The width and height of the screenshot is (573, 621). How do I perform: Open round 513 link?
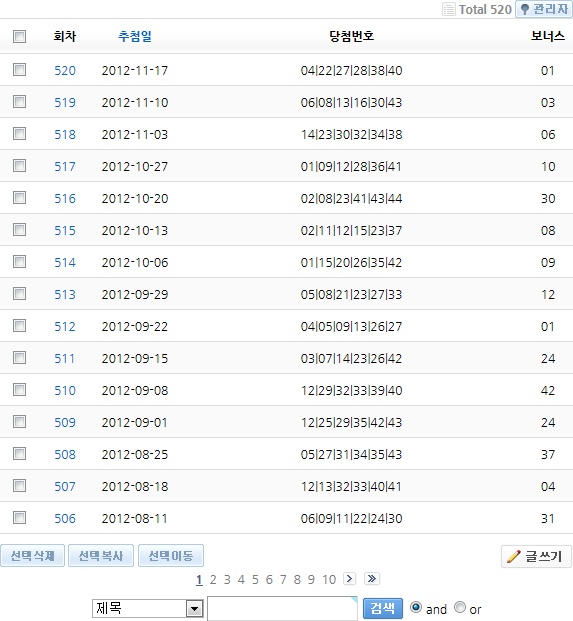pos(65,295)
